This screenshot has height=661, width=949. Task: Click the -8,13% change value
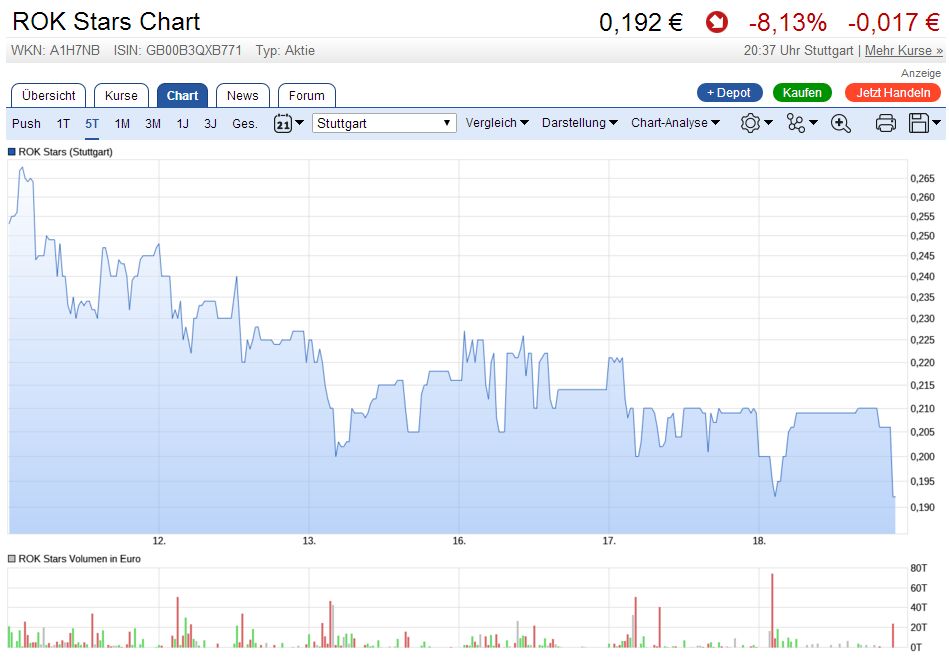click(788, 23)
